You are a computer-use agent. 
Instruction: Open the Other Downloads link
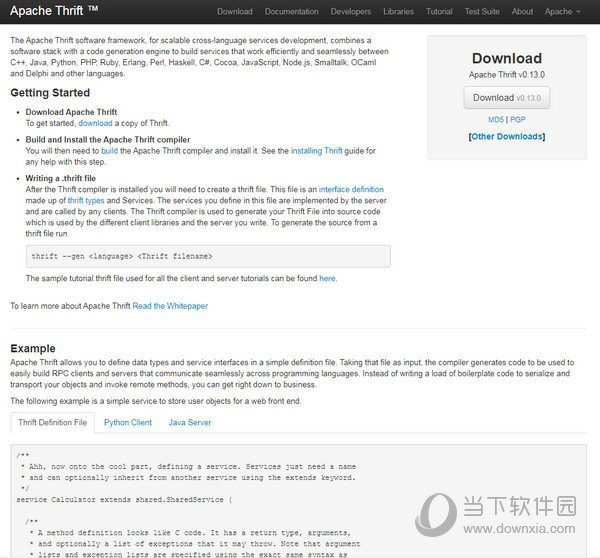tap(506, 136)
